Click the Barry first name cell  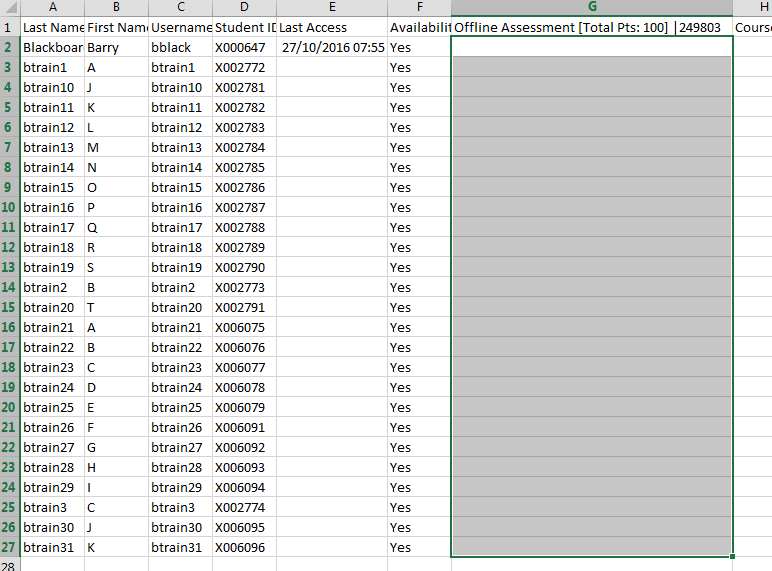(x=116, y=47)
